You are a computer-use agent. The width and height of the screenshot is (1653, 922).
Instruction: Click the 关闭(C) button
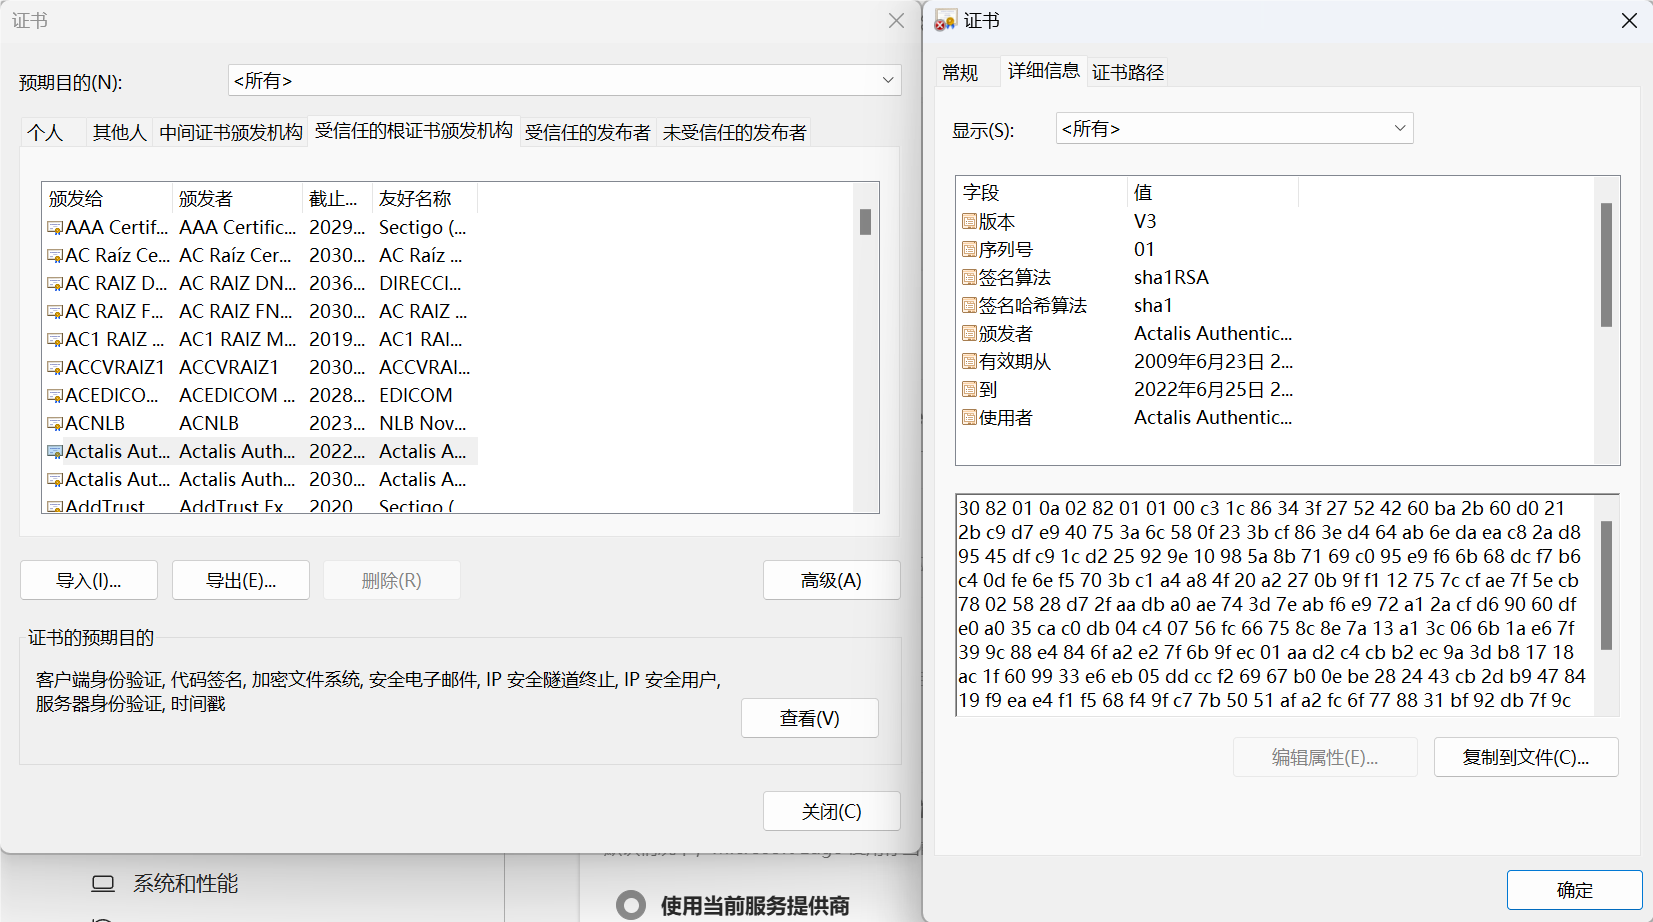pos(832,811)
